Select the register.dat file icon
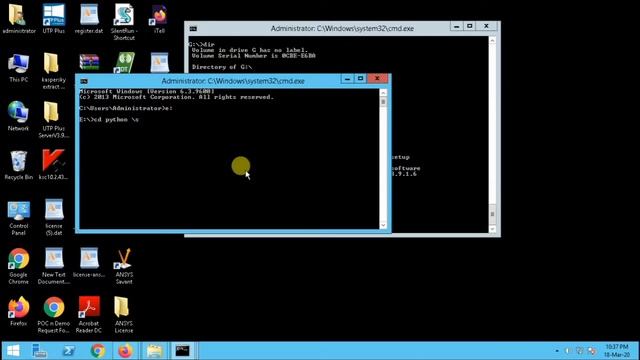 coord(89,19)
